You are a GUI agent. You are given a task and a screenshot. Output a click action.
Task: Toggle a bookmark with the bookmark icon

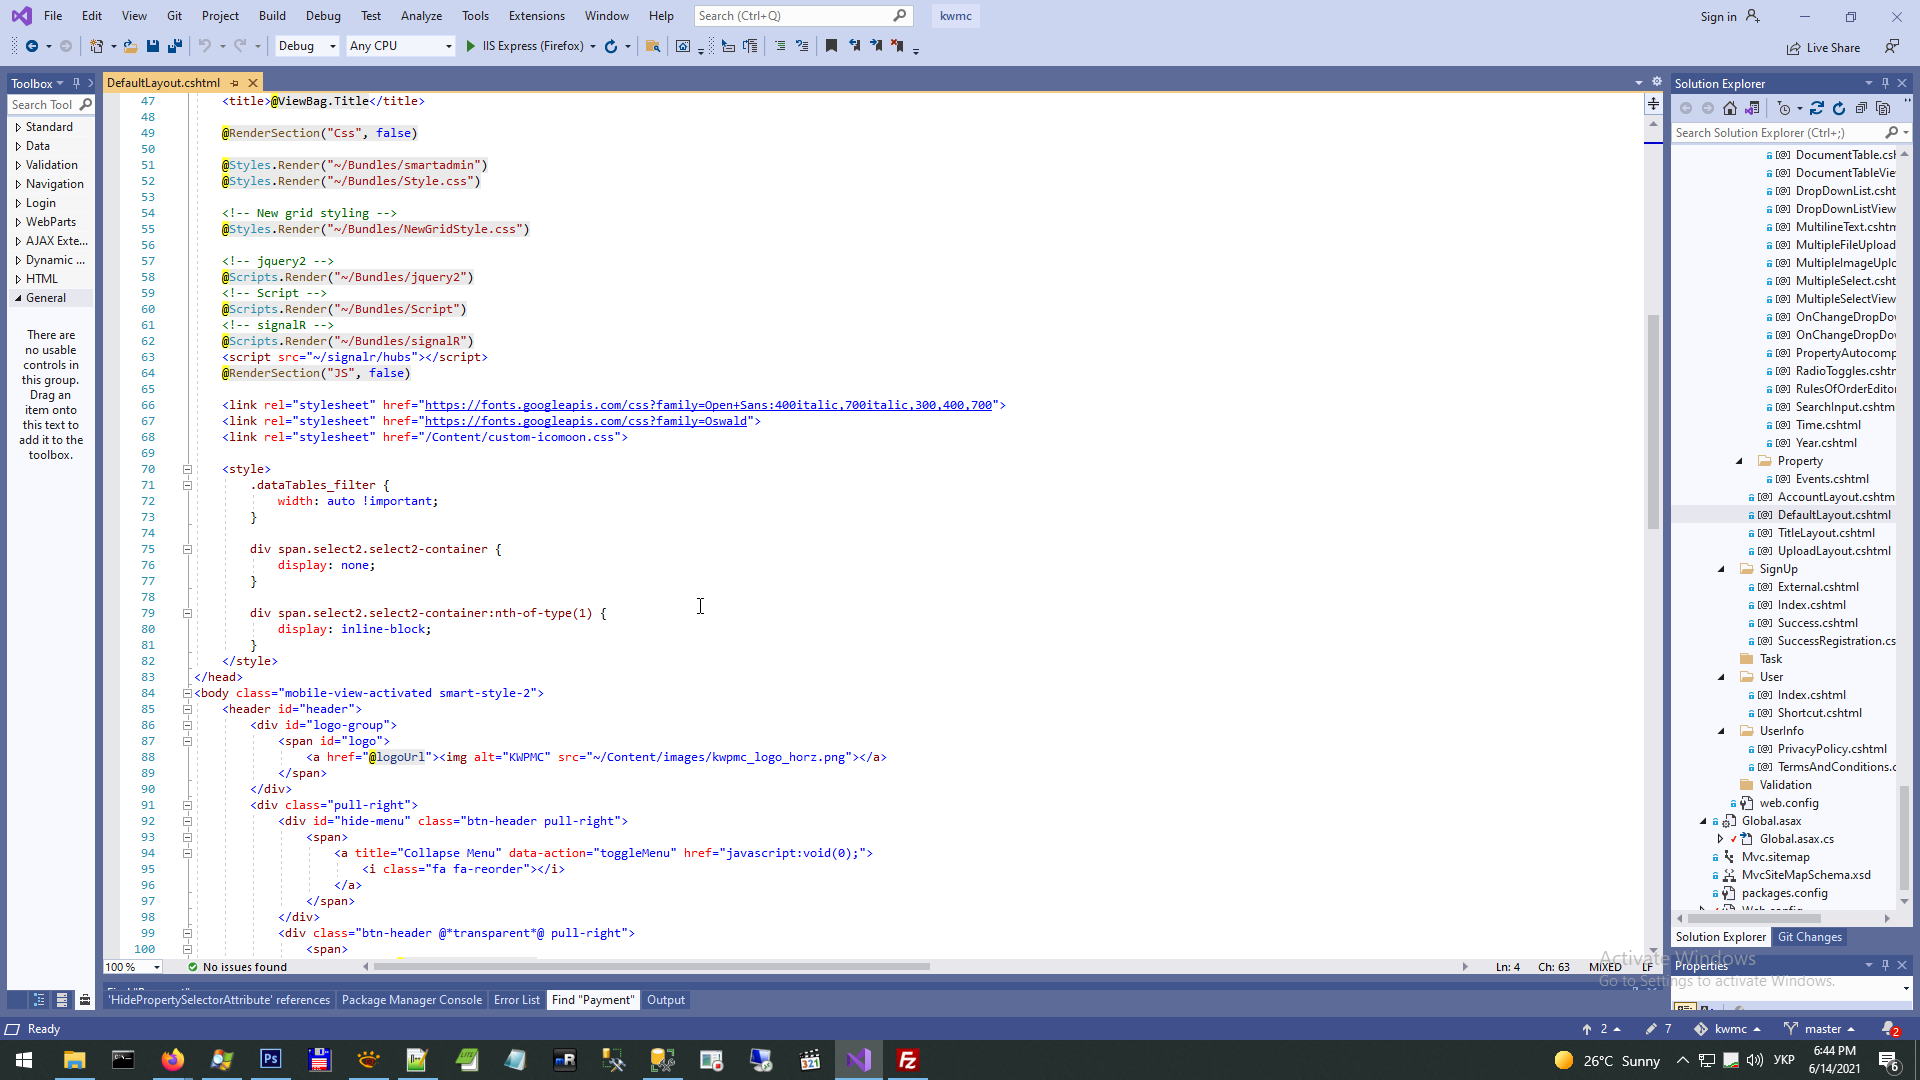pyautogui.click(x=831, y=46)
